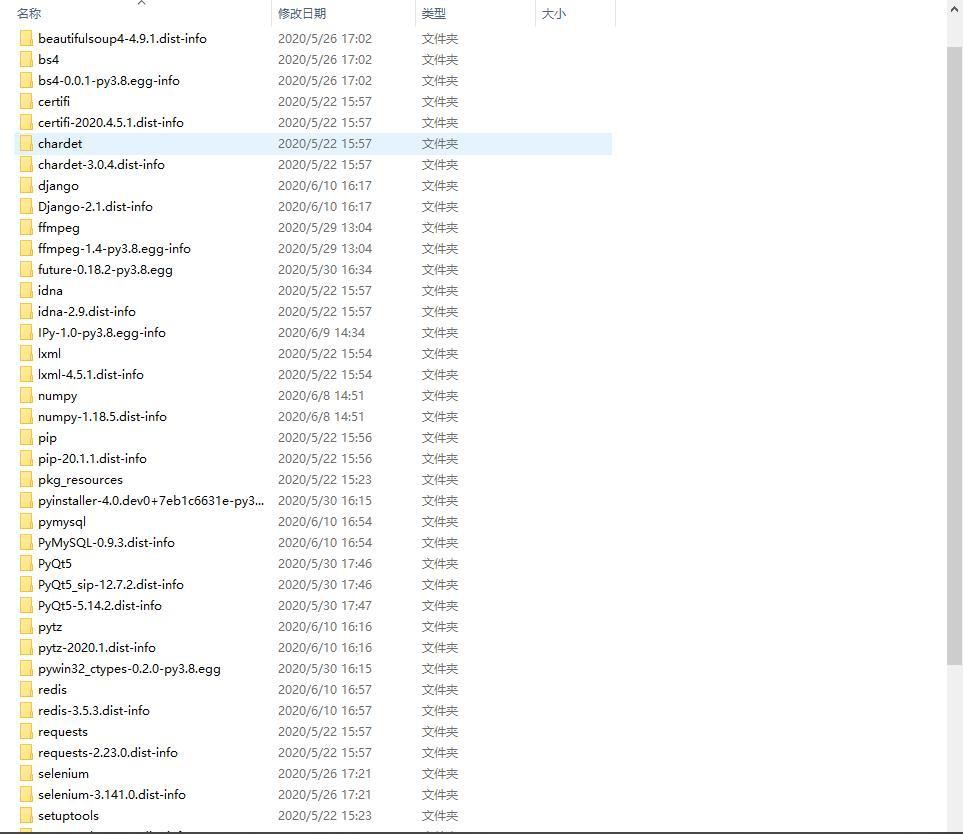Click the django folder icon
963x834 pixels.
26,185
